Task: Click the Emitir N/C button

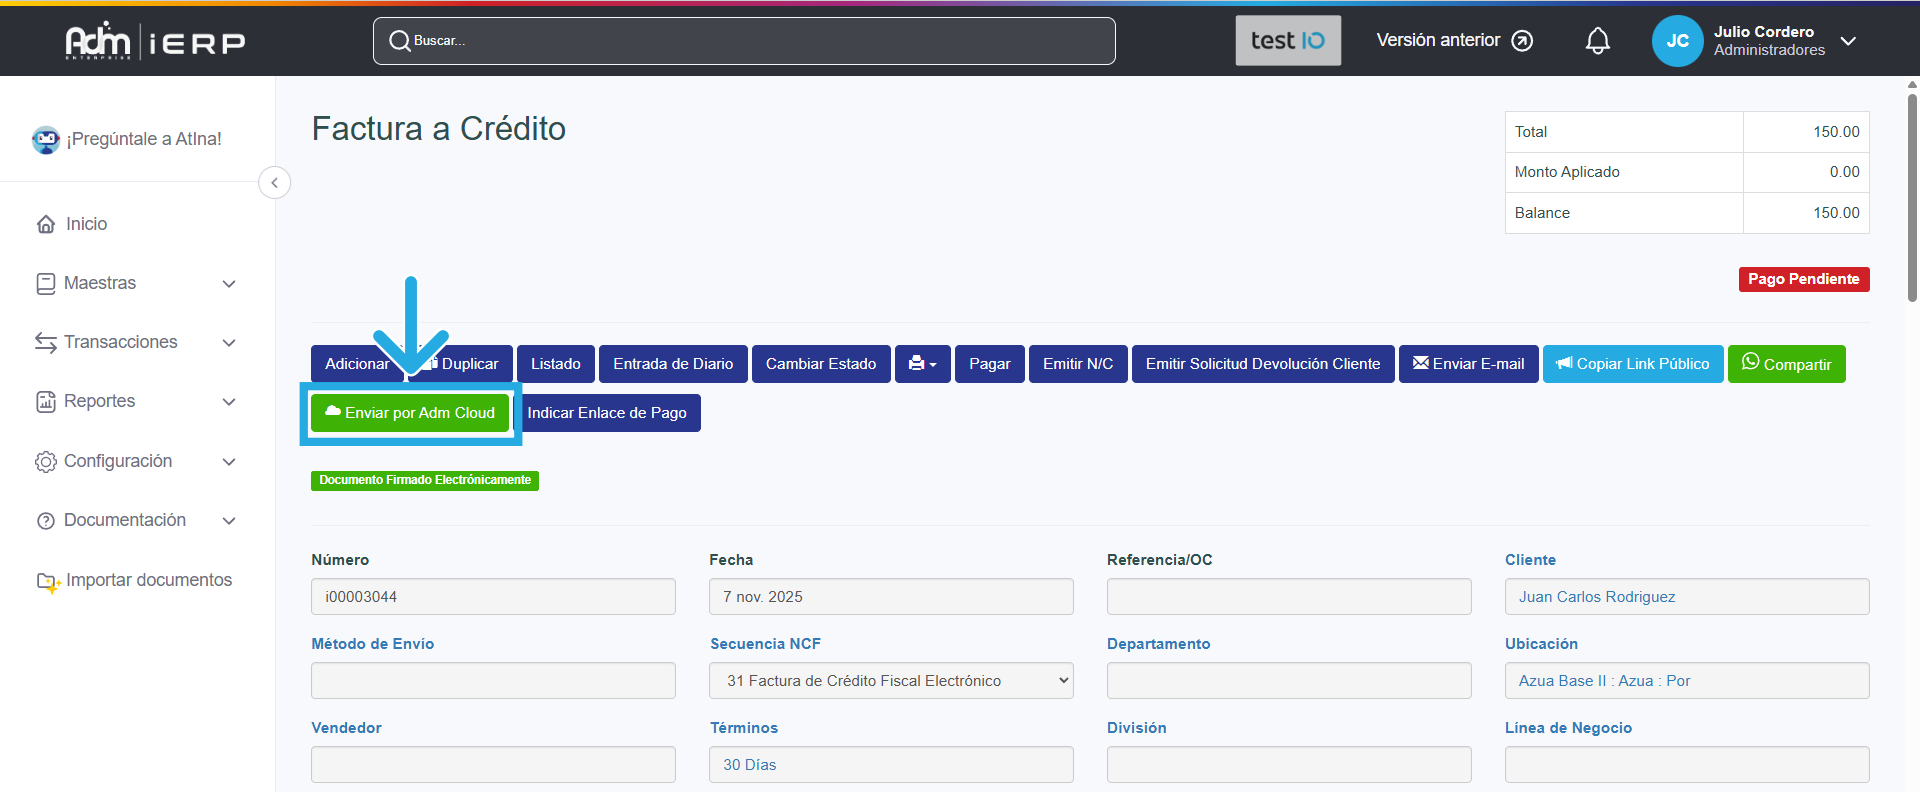Action: click(1077, 364)
